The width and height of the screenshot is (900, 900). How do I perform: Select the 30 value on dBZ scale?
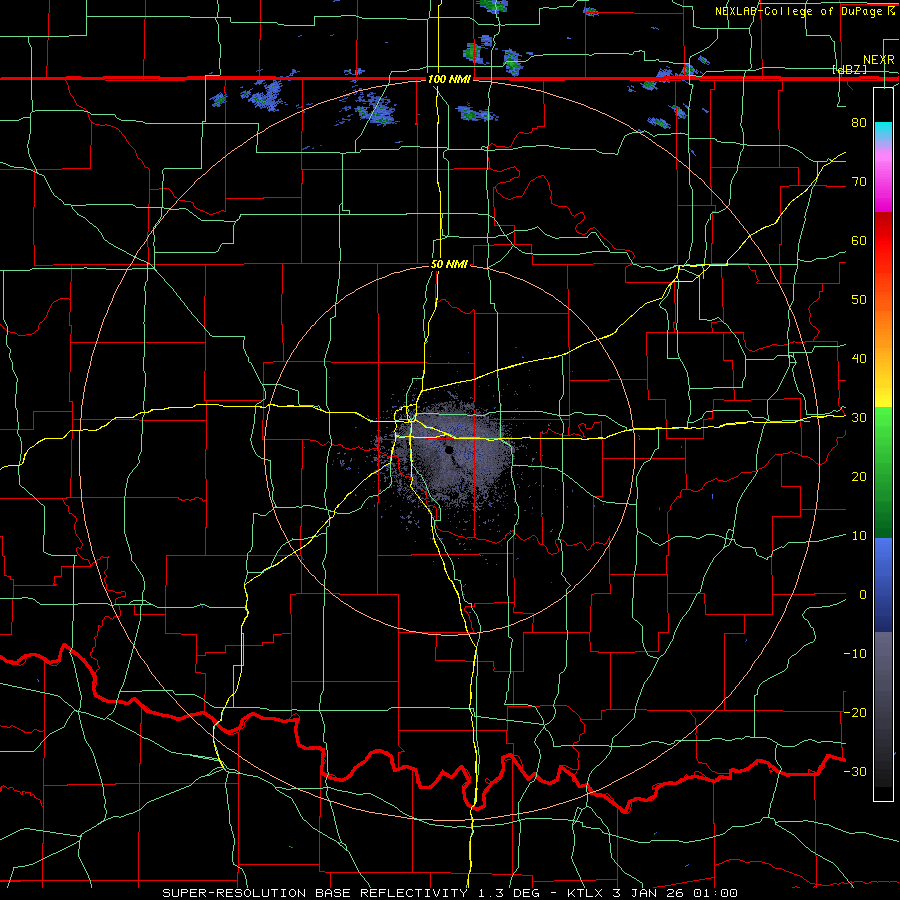click(x=859, y=417)
